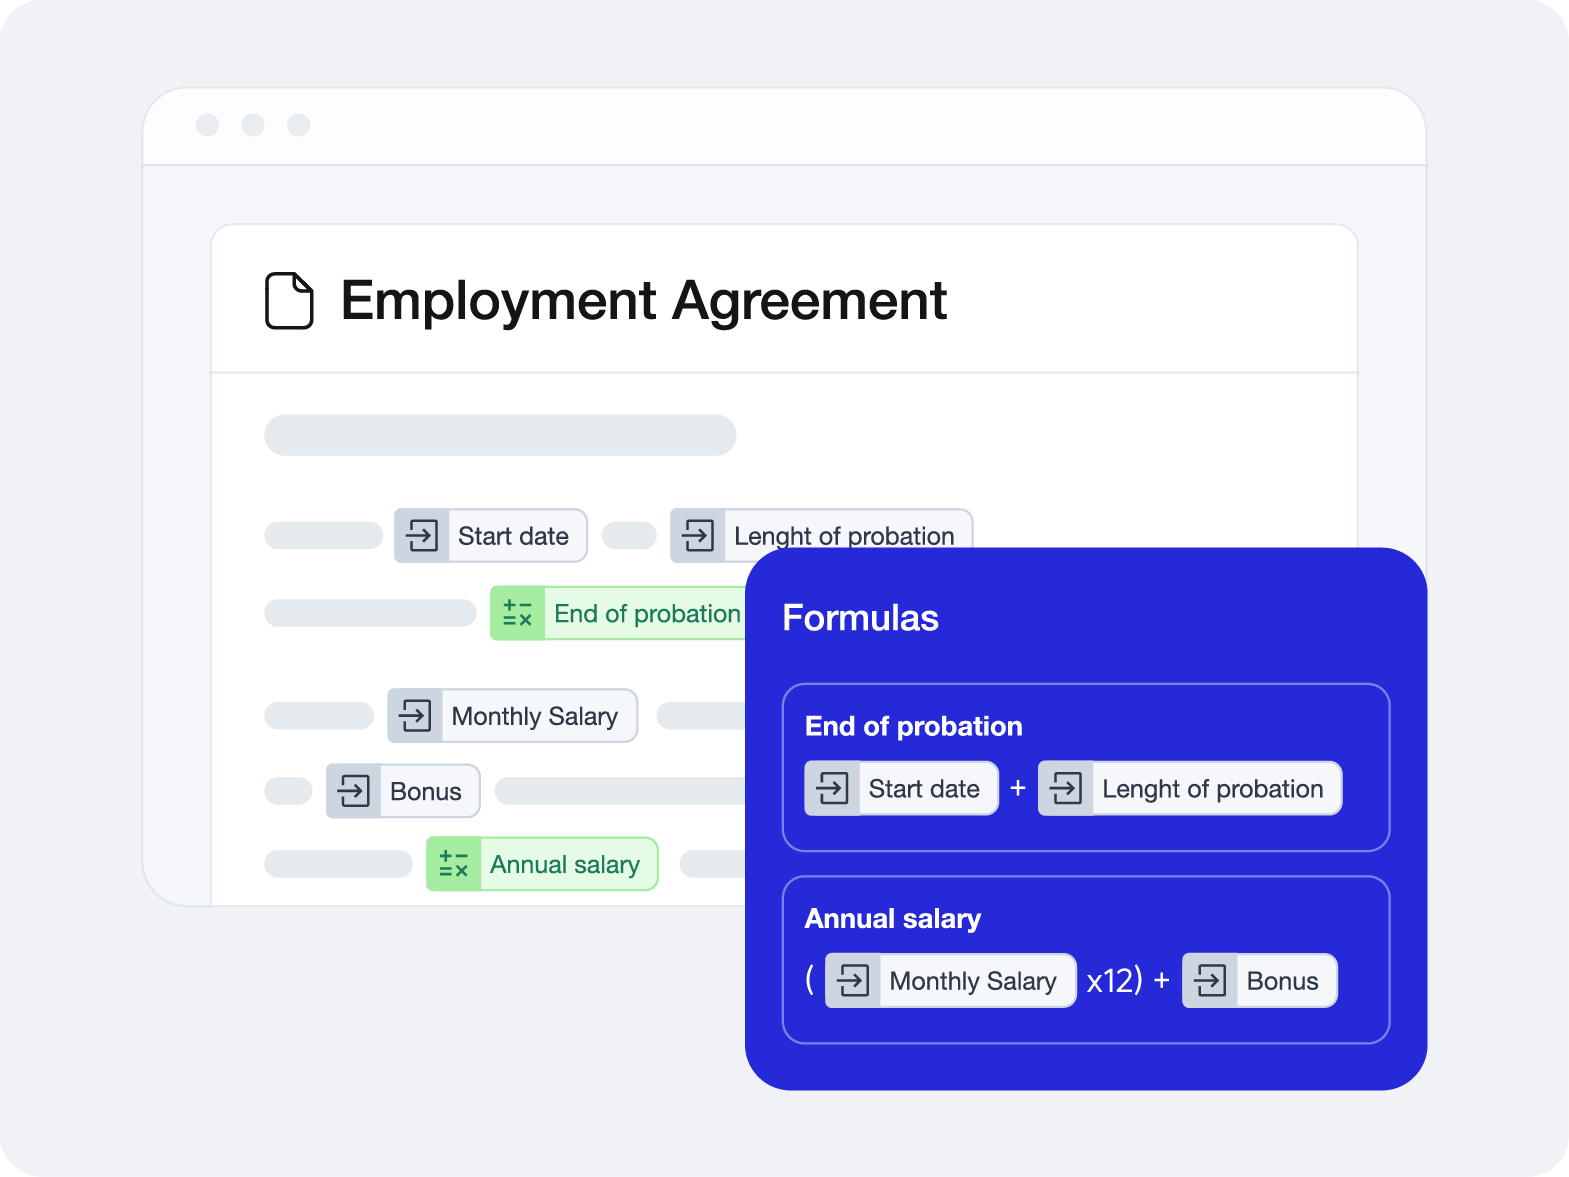The height and width of the screenshot is (1177, 1569).
Task: Click the input icon on the document's Lenght of probation tag
Action: 698,536
